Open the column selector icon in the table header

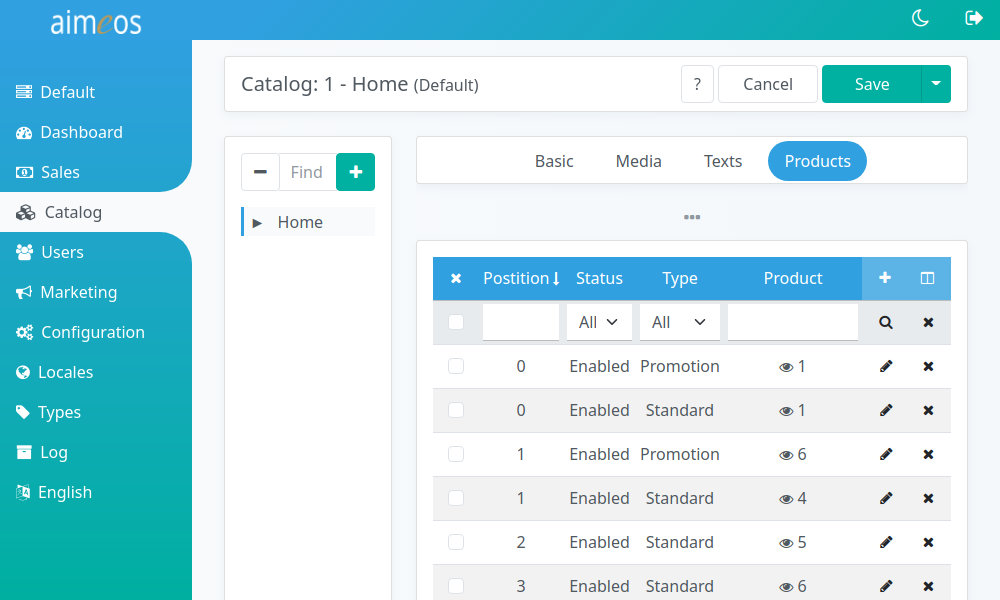pyautogui.click(x=927, y=278)
